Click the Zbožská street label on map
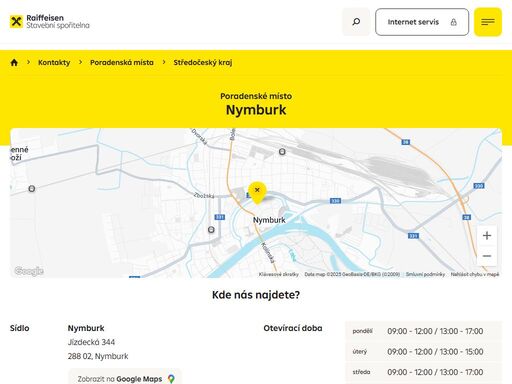The image size is (512, 384). click(x=204, y=196)
